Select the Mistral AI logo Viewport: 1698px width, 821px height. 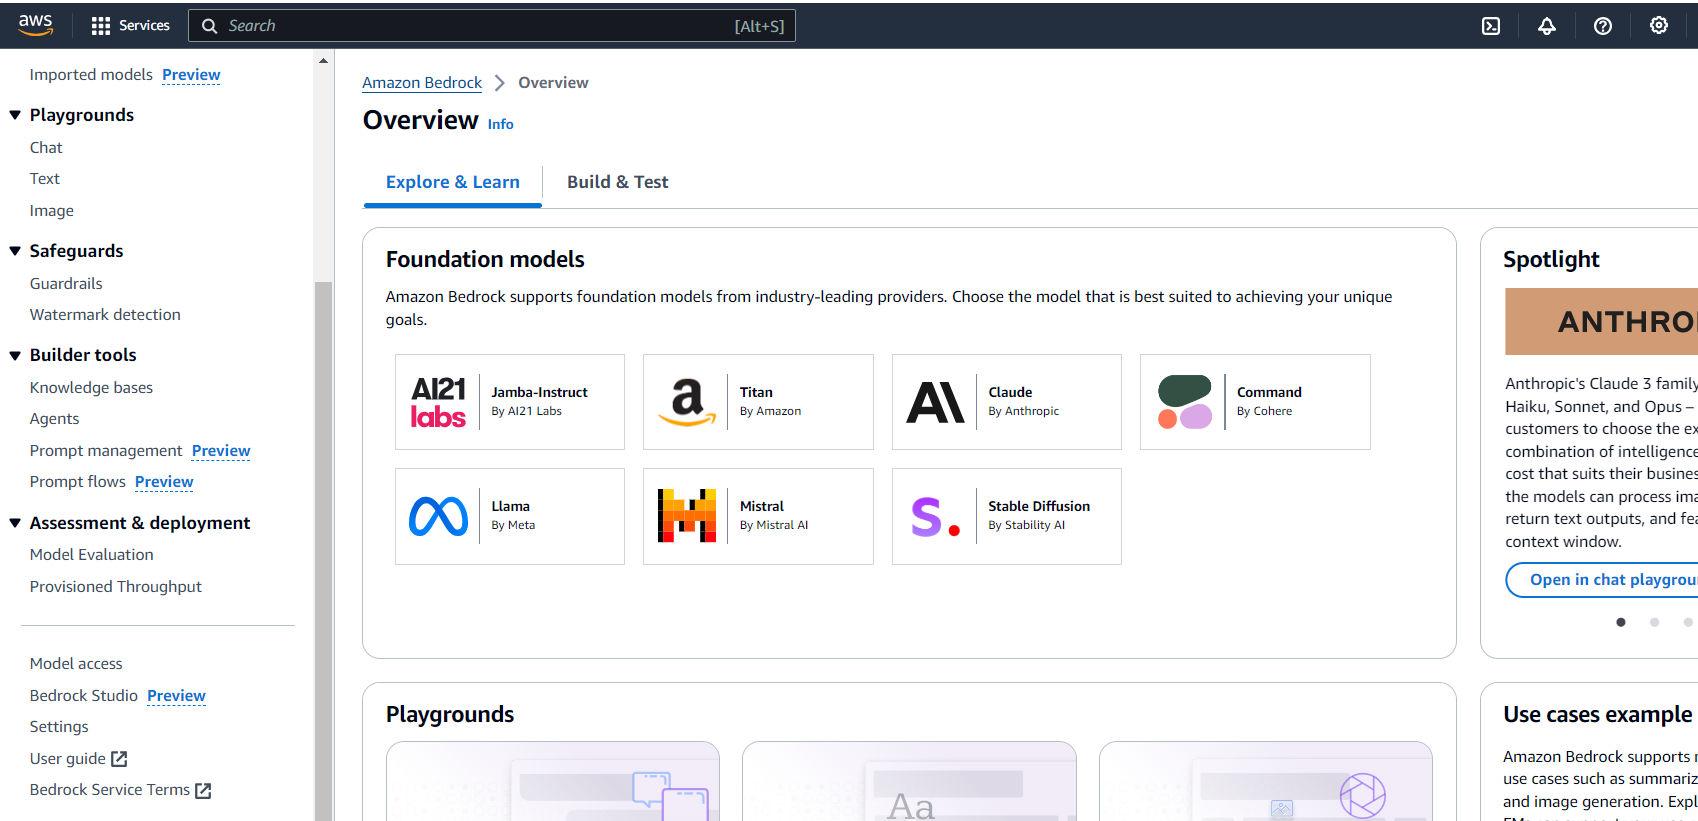click(687, 516)
